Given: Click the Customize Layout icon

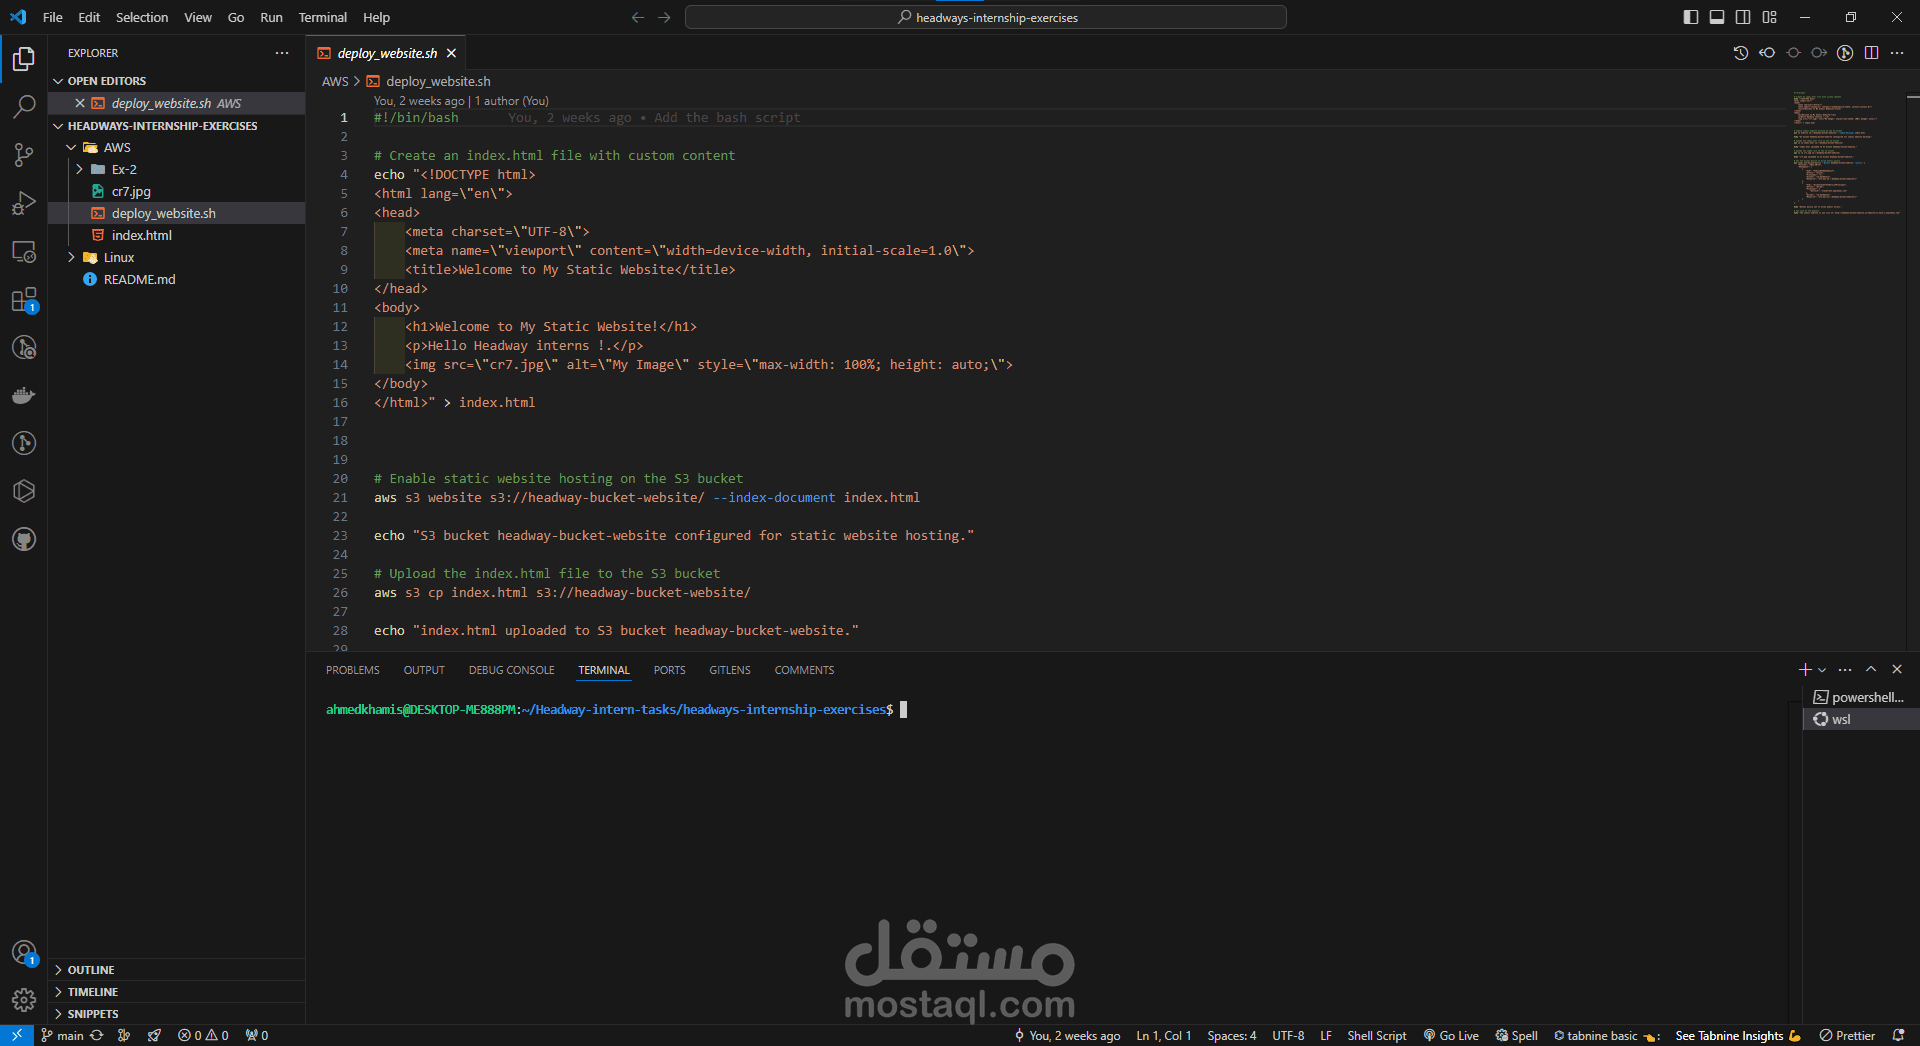Looking at the screenshot, I should (x=1769, y=17).
